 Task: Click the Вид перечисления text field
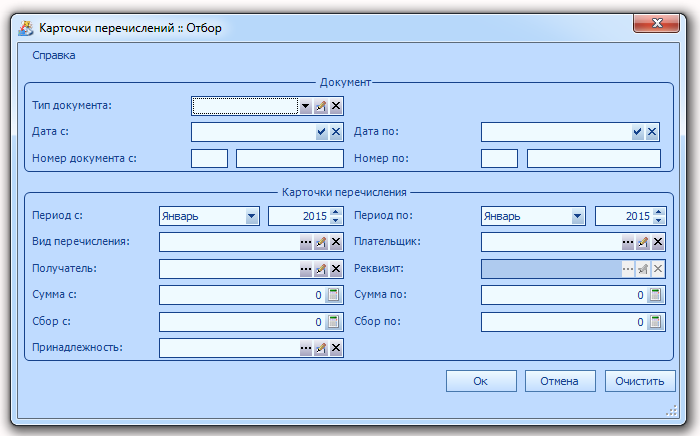(229, 242)
